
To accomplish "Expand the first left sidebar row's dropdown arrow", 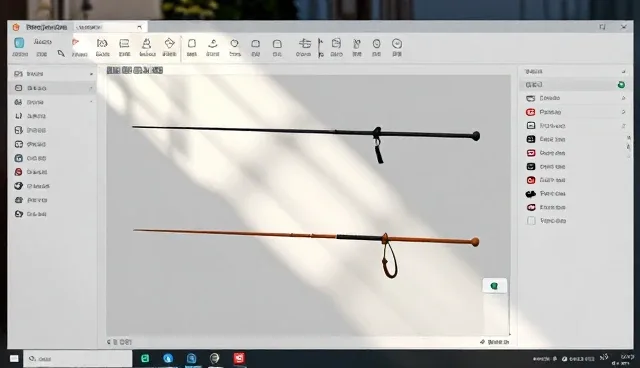I will tap(91, 74).
